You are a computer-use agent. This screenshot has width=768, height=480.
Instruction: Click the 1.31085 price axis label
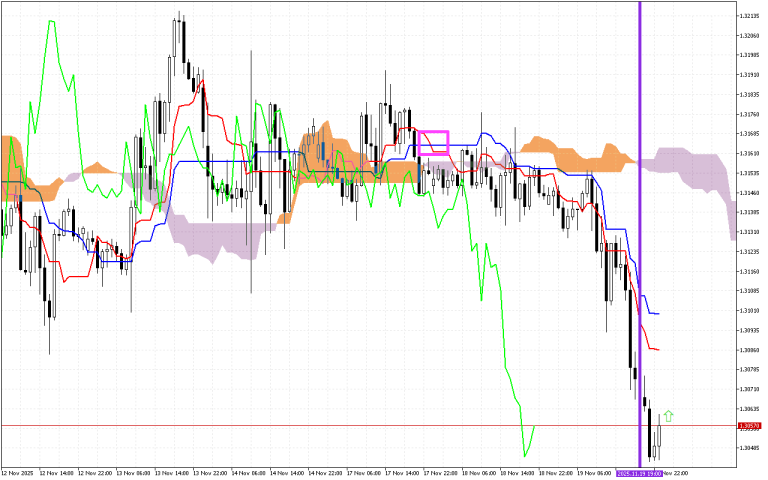pyautogui.click(x=749, y=290)
